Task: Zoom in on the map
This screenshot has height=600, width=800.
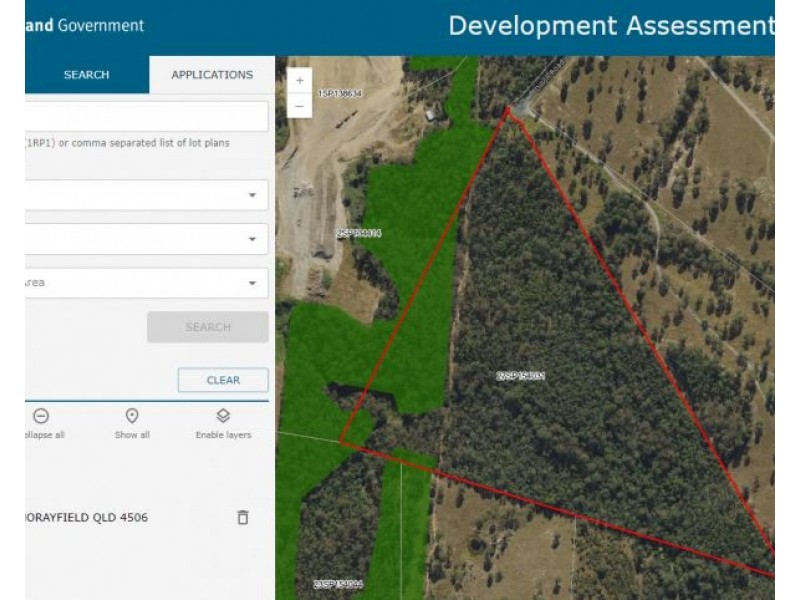Action: click(299, 81)
